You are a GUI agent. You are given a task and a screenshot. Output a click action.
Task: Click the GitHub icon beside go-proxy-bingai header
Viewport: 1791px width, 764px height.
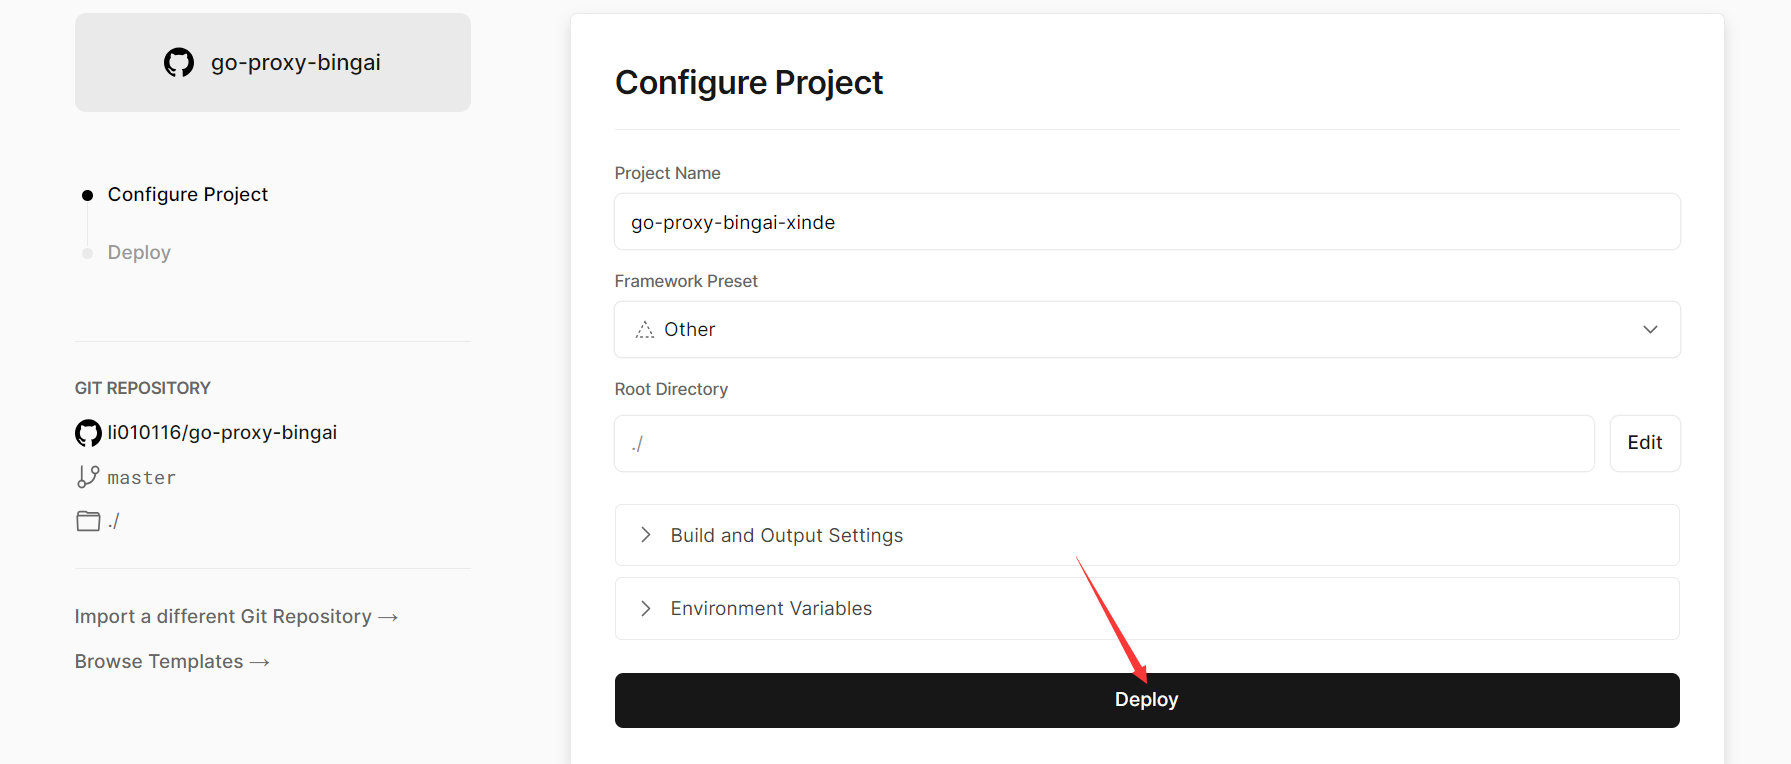[x=179, y=63]
